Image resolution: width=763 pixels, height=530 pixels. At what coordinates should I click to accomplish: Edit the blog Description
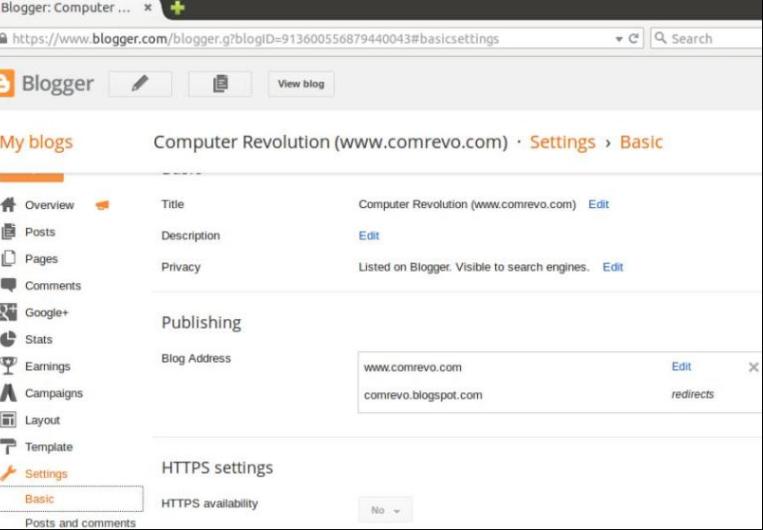(369, 236)
